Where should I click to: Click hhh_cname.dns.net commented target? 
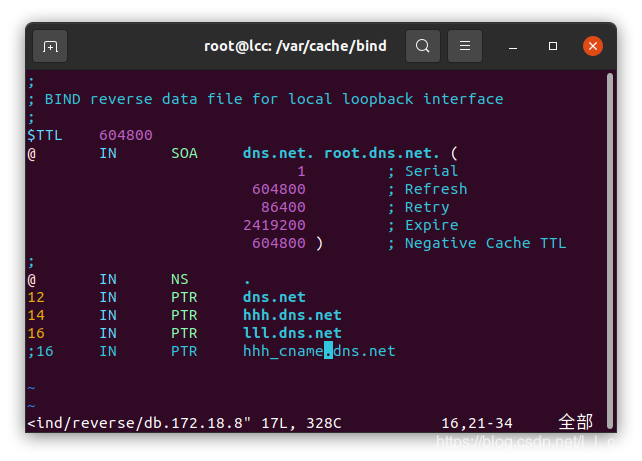click(319, 351)
